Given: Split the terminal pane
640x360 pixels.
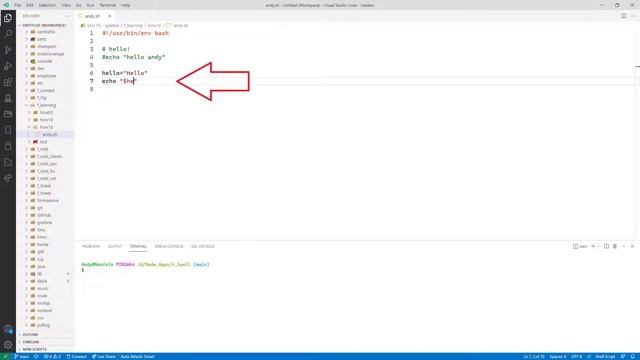Looking at the screenshot, I should (x=606, y=246).
